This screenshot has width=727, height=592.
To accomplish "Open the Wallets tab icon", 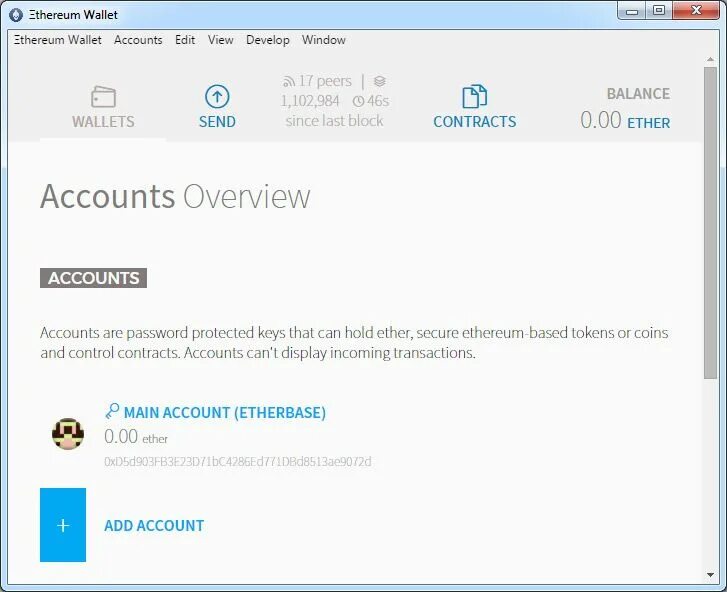I will [103, 96].
